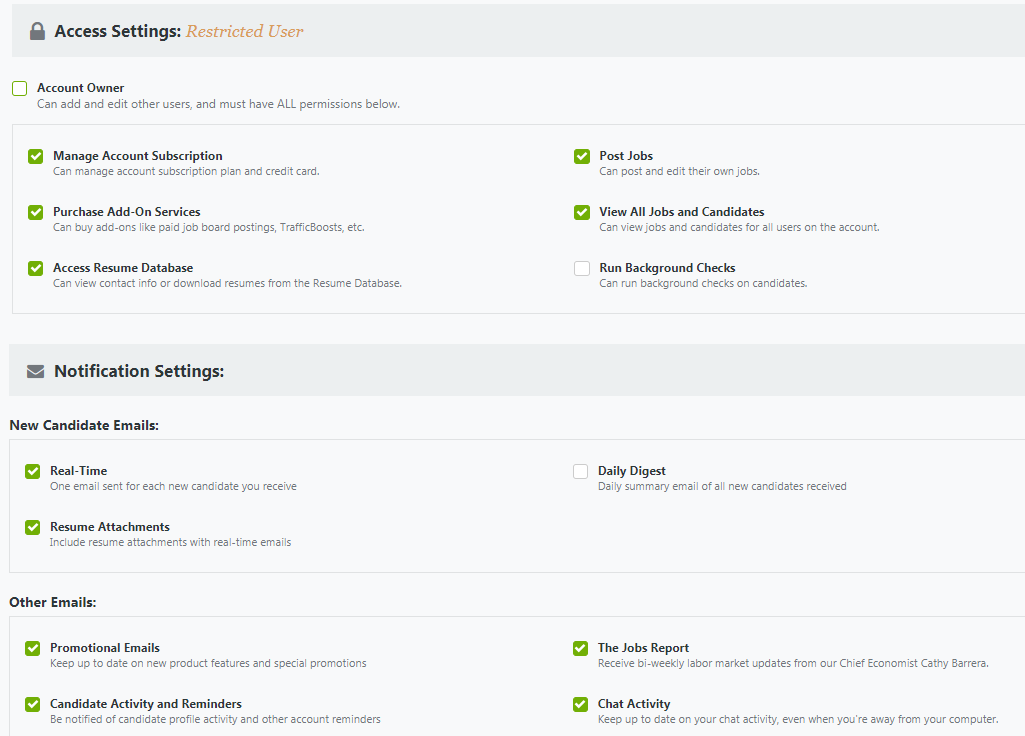Click the New Candidate Emails heading
The height and width of the screenshot is (736, 1025).
84,425
